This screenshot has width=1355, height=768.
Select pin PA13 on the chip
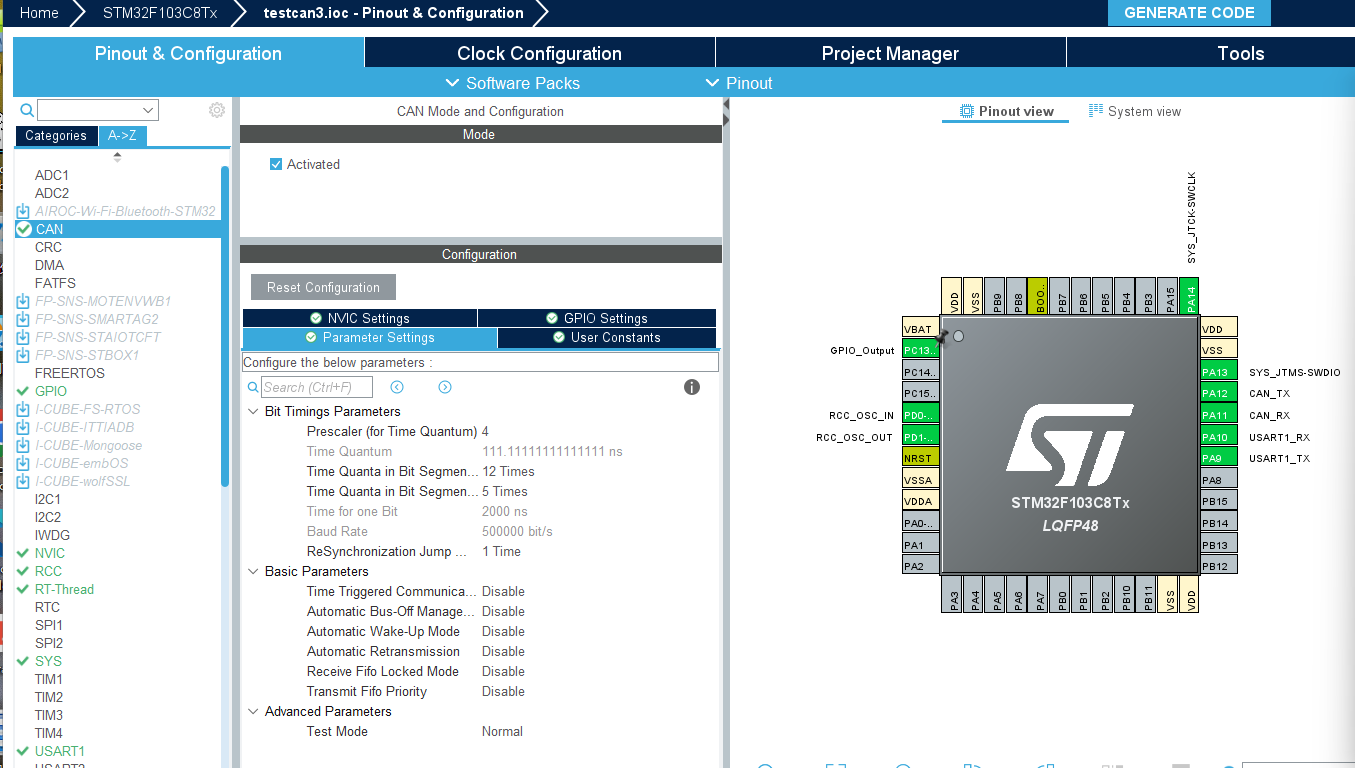click(x=1219, y=372)
